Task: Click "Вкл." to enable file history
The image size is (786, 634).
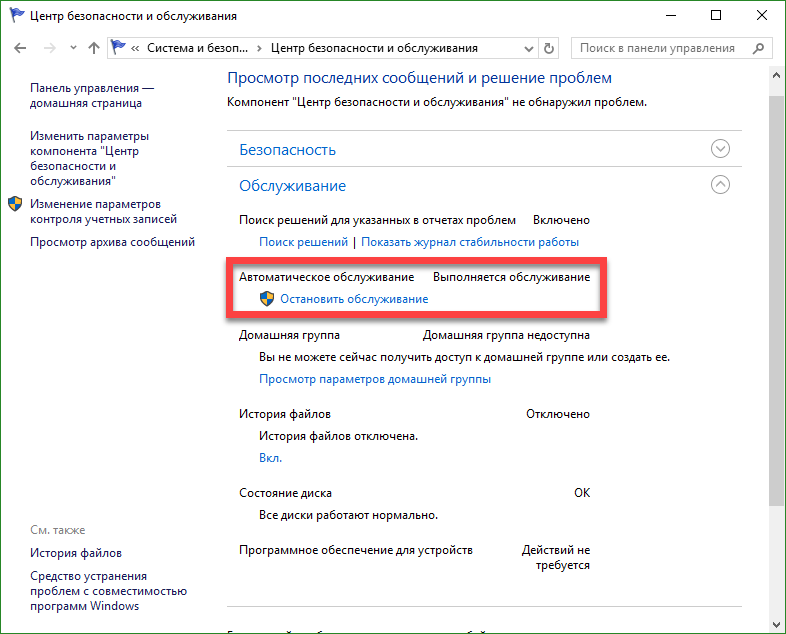Action: click(270, 458)
